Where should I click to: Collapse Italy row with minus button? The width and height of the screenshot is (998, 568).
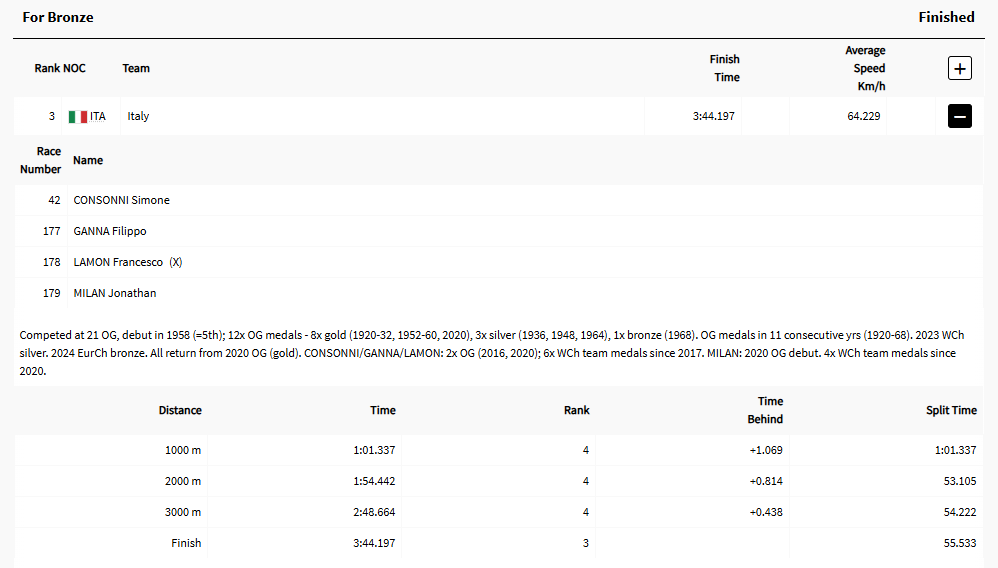[959, 116]
